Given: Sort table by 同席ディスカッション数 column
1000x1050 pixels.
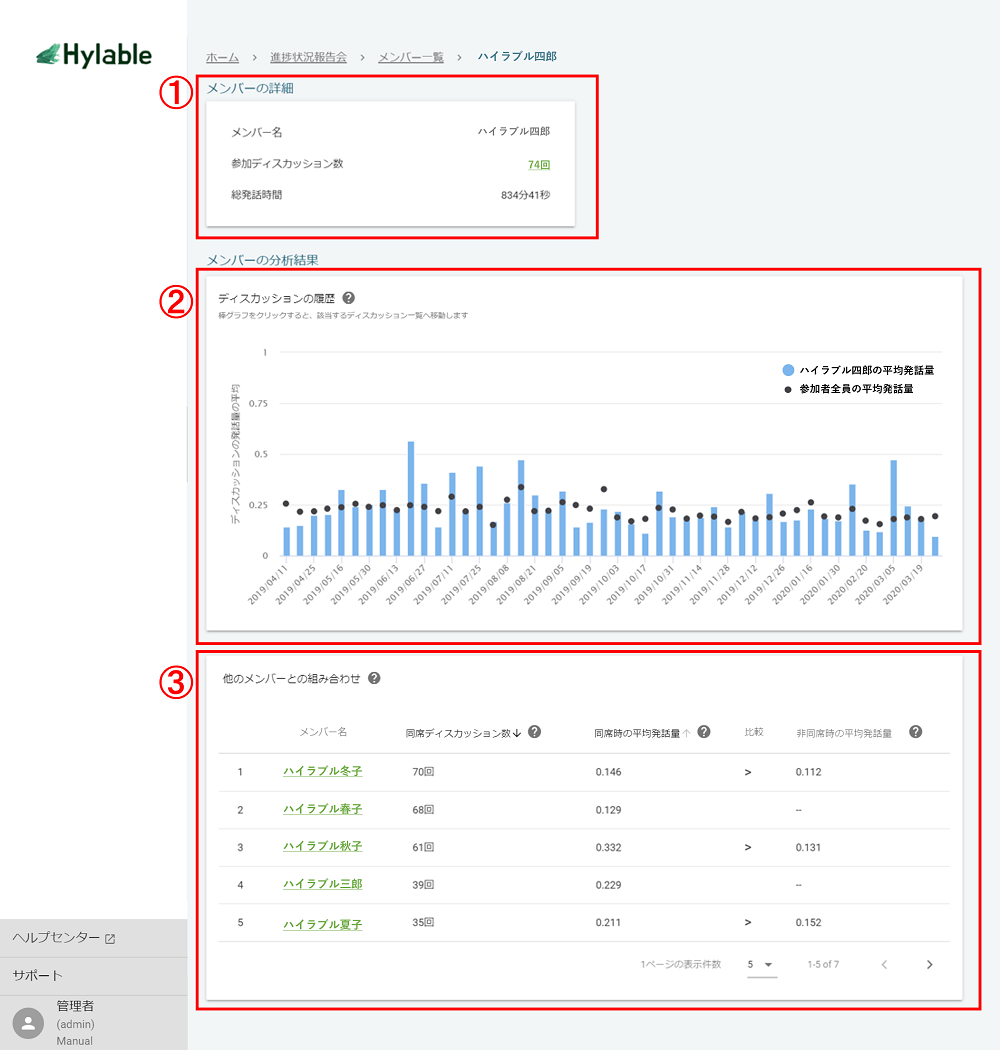Looking at the screenshot, I should click(463, 733).
